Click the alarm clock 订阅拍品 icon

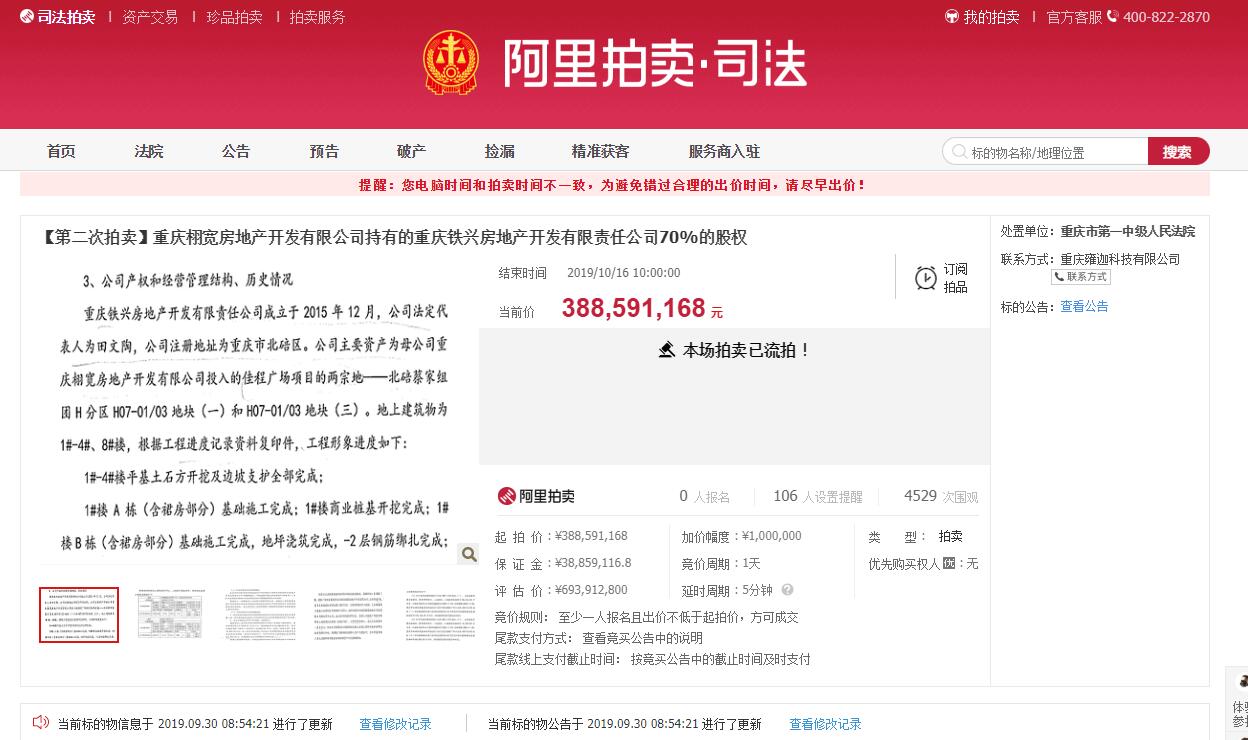[926, 277]
